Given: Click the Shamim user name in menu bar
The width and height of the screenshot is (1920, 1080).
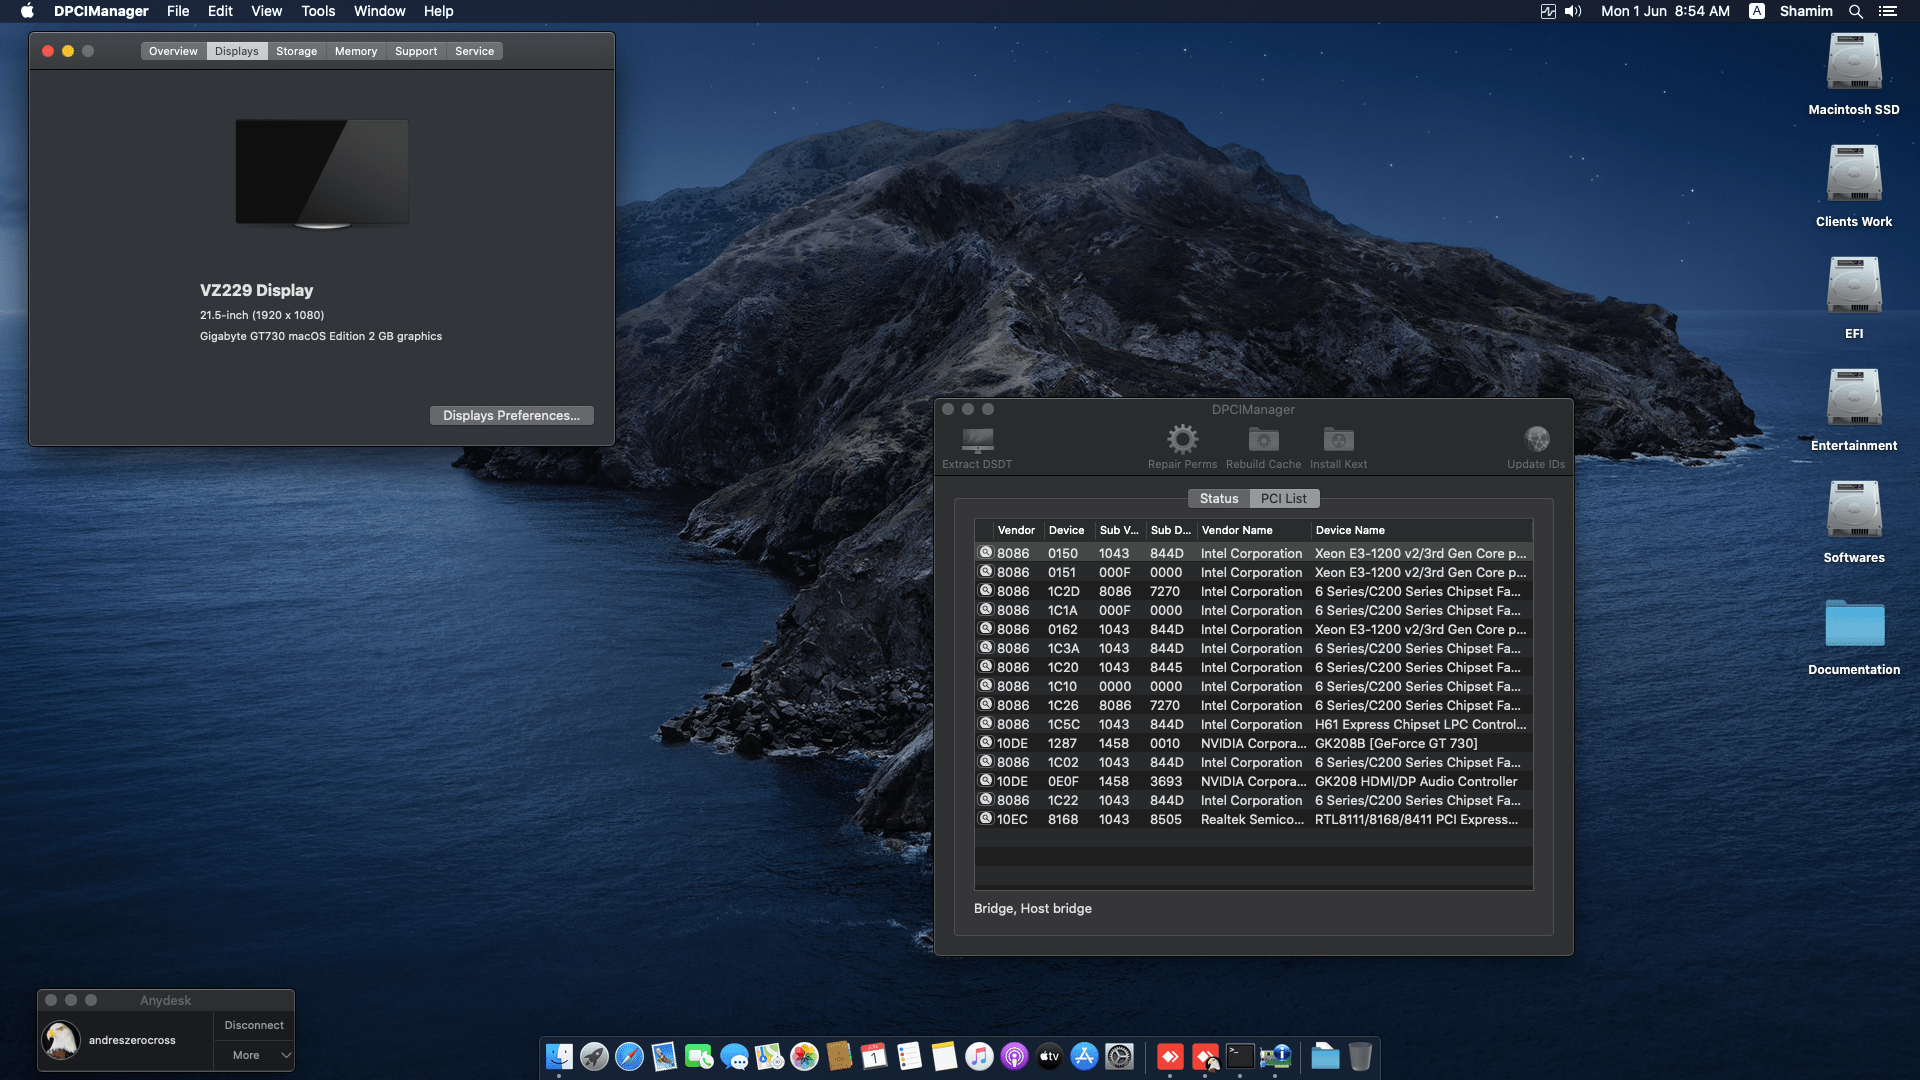Looking at the screenshot, I should click(1806, 11).
